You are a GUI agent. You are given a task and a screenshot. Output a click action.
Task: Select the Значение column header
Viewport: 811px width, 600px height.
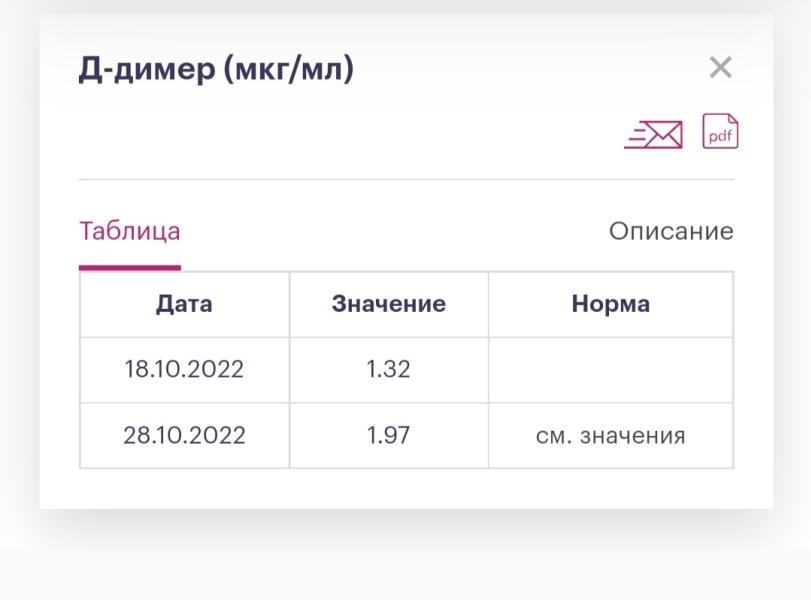[x=388, y=304]
